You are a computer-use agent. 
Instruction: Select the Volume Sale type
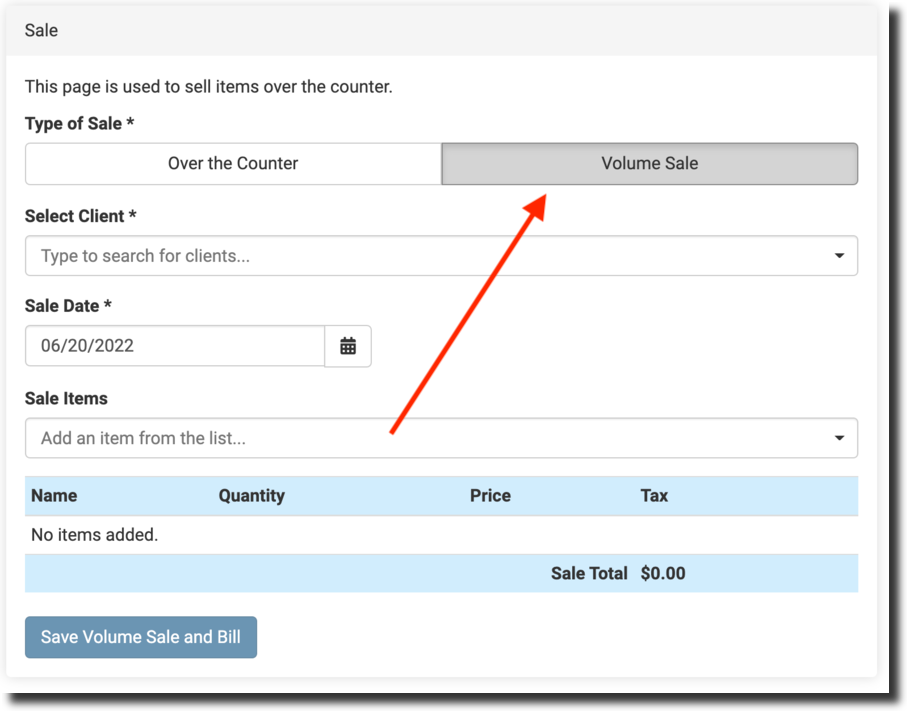tap(649, 164)
